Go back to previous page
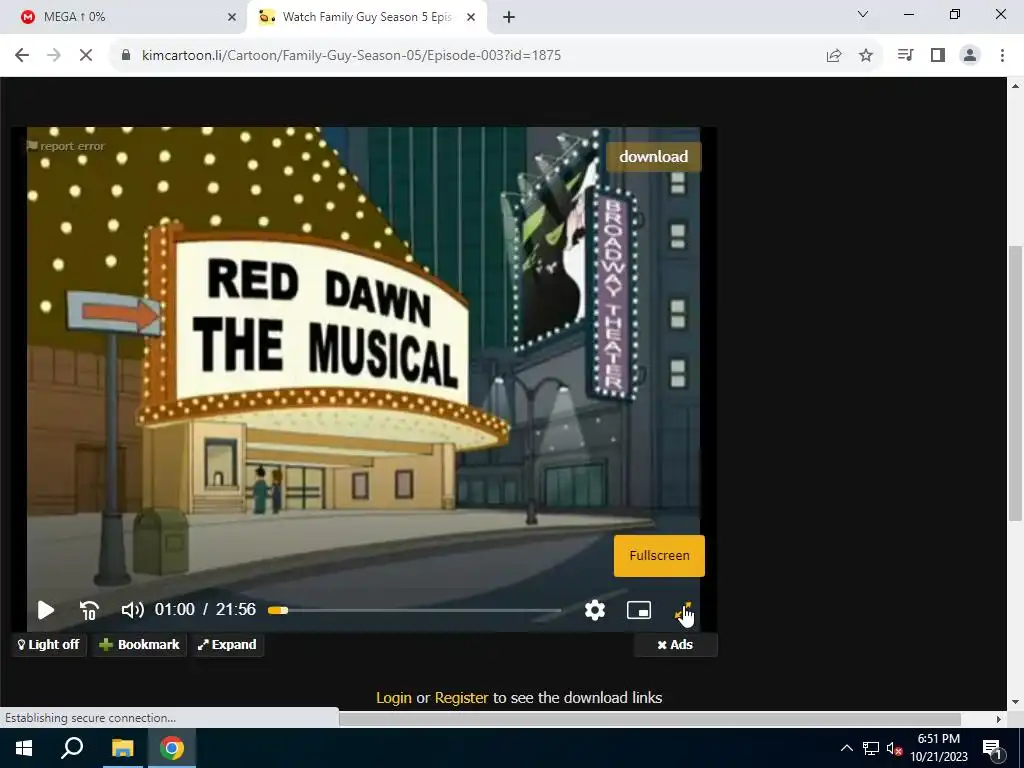 tap(22, 56)
